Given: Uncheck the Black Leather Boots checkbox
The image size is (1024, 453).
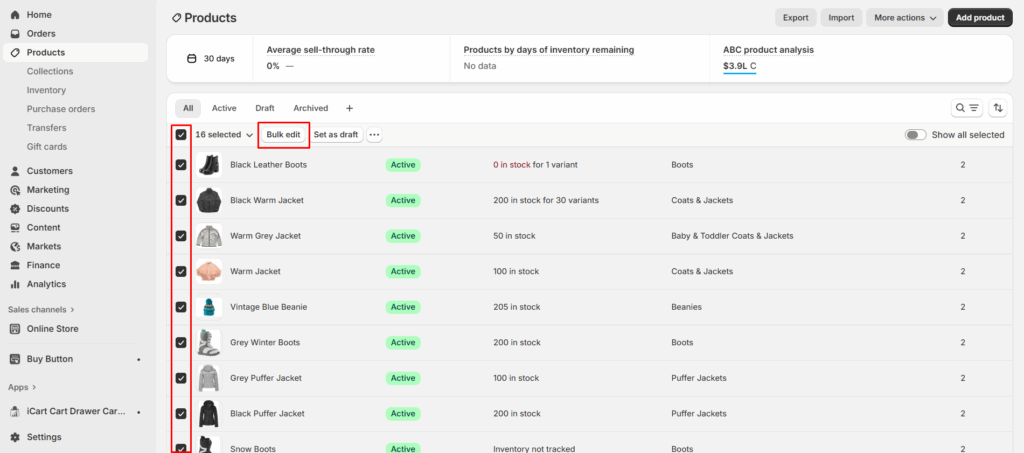Looking at the screenshot, I should [181, 165].
